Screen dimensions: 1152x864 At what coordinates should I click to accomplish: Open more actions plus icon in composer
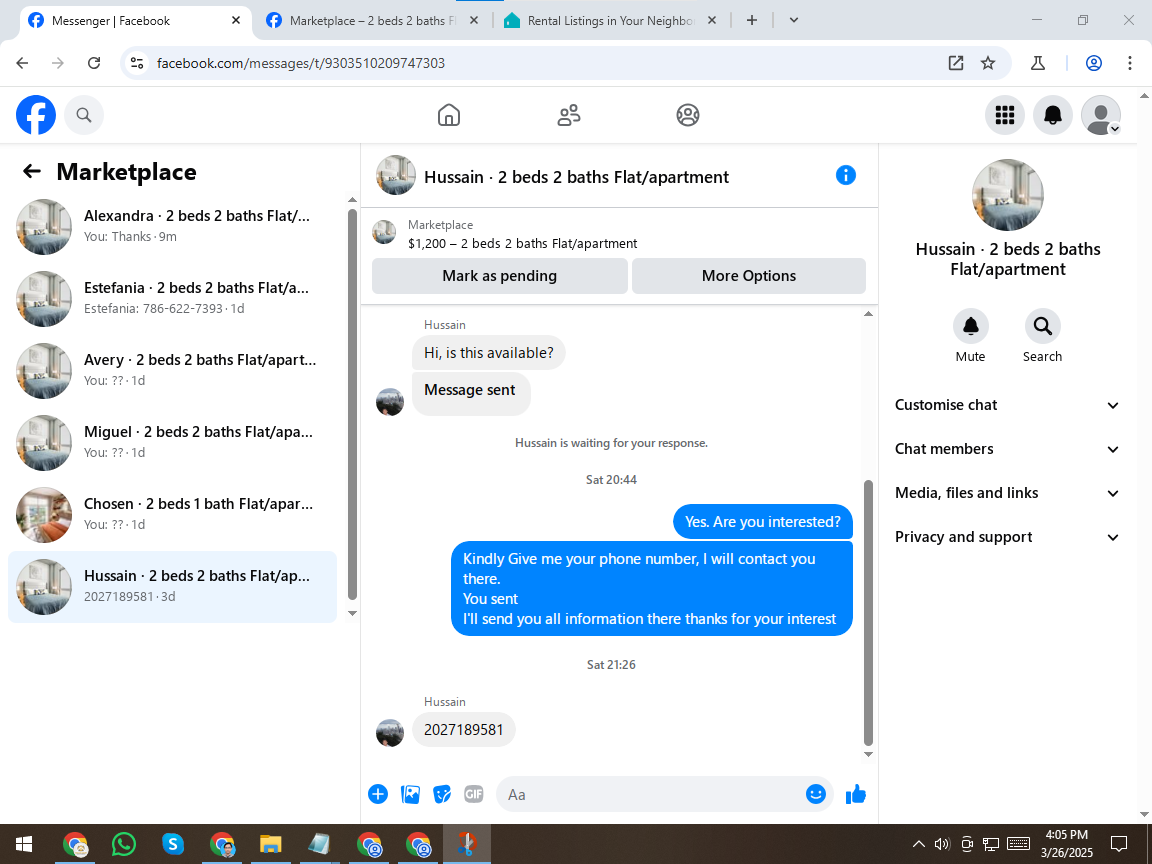[x=378, y=794]
